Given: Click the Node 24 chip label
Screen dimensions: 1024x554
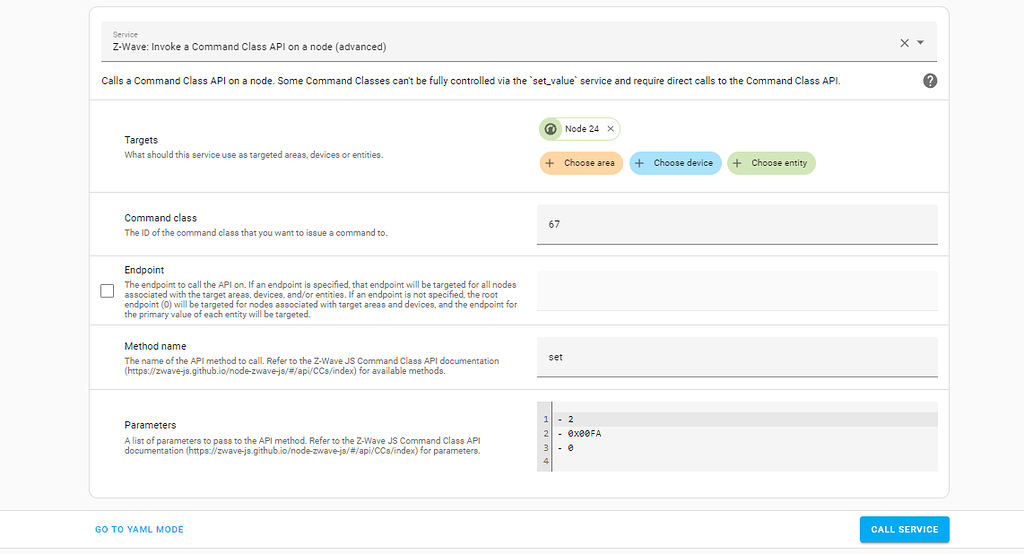Looking at the screenshot, I should (582, 129).
